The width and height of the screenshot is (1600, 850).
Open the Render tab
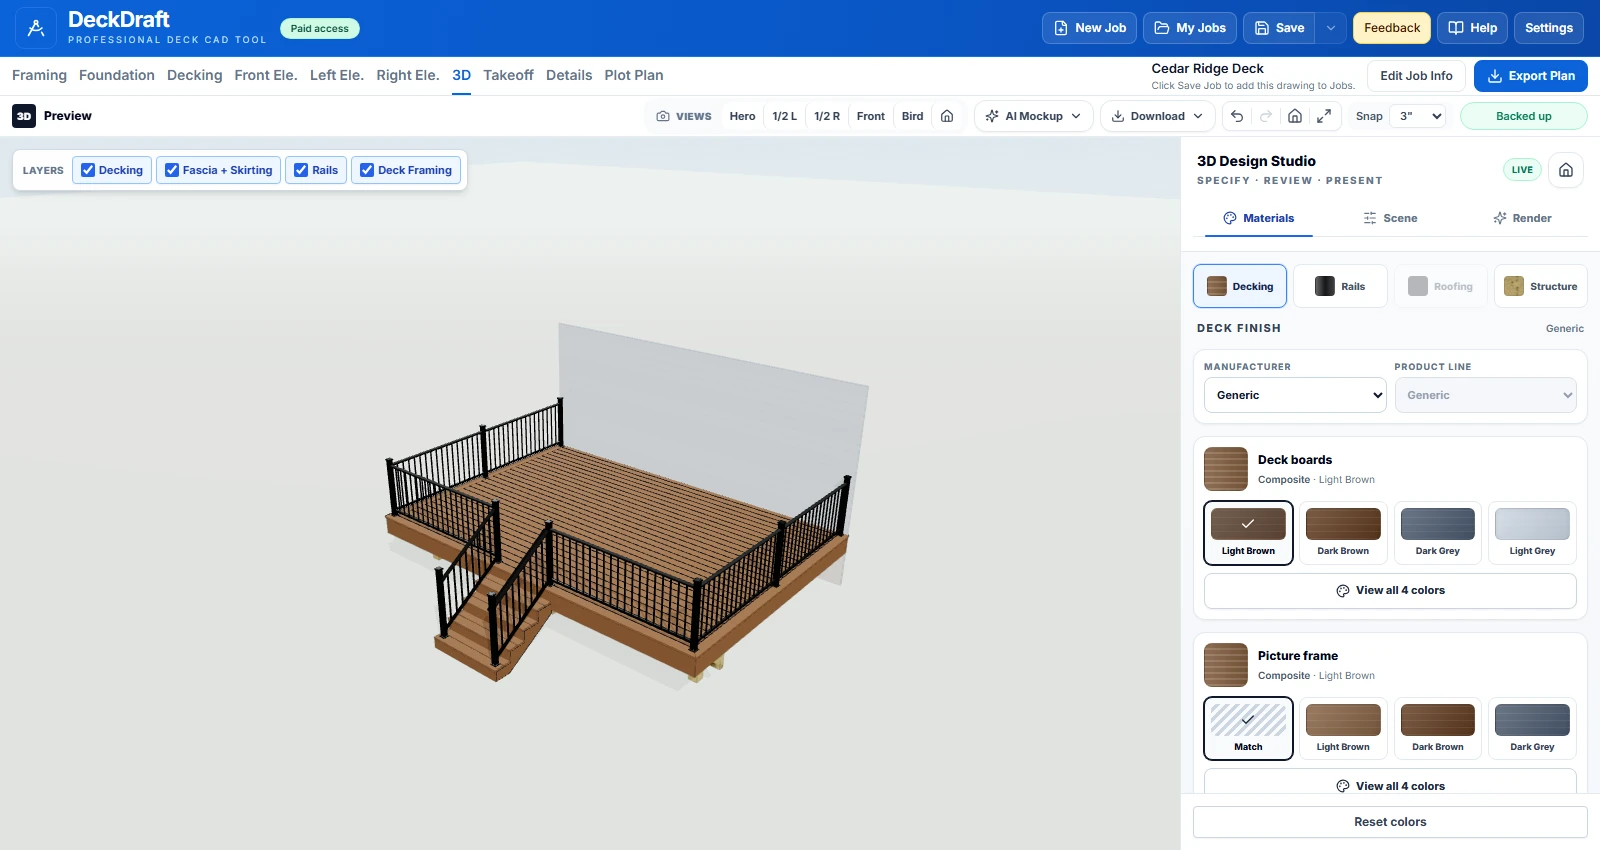pyautogui.click(x=1522, y=218)
